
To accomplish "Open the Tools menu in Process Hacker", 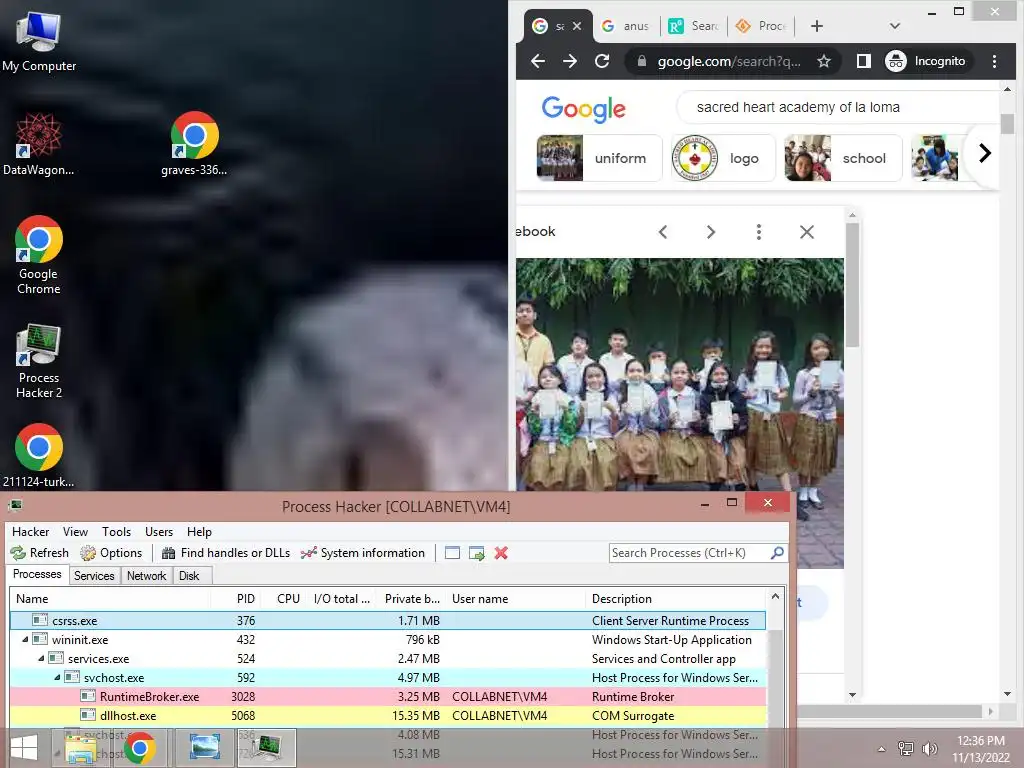I will (116, 532).
